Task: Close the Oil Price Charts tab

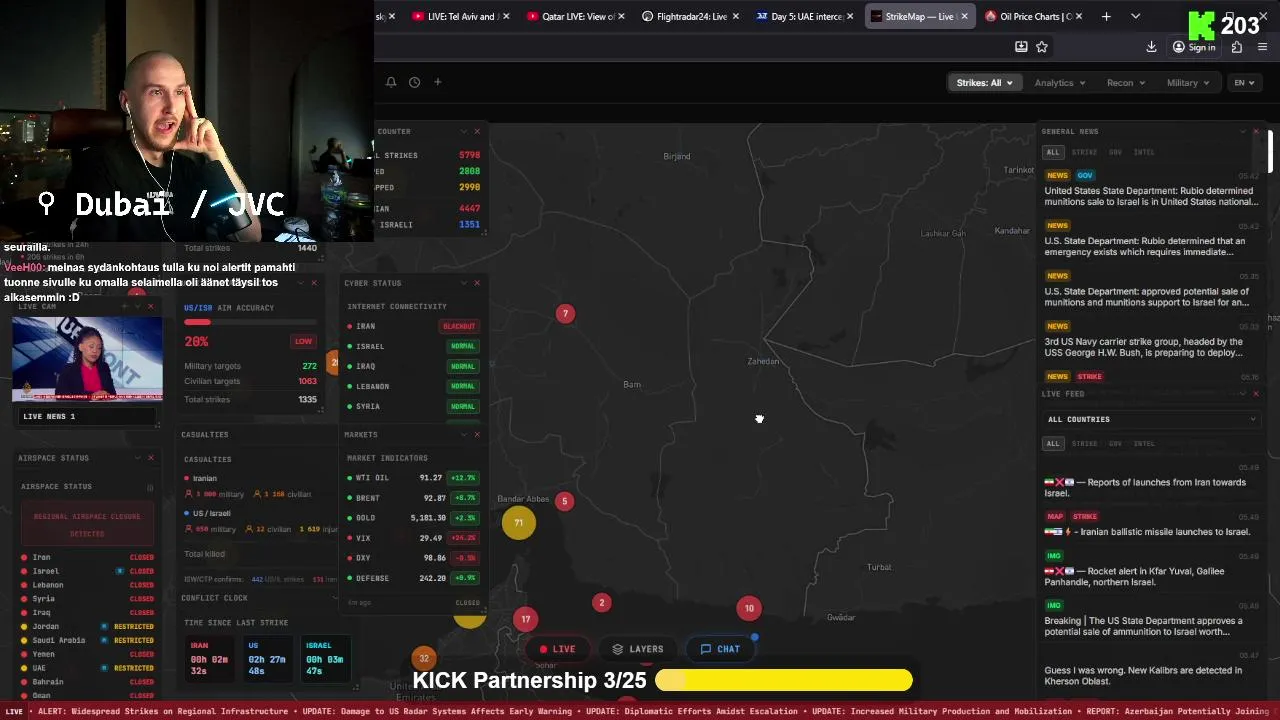Action: click(1078, 16)
